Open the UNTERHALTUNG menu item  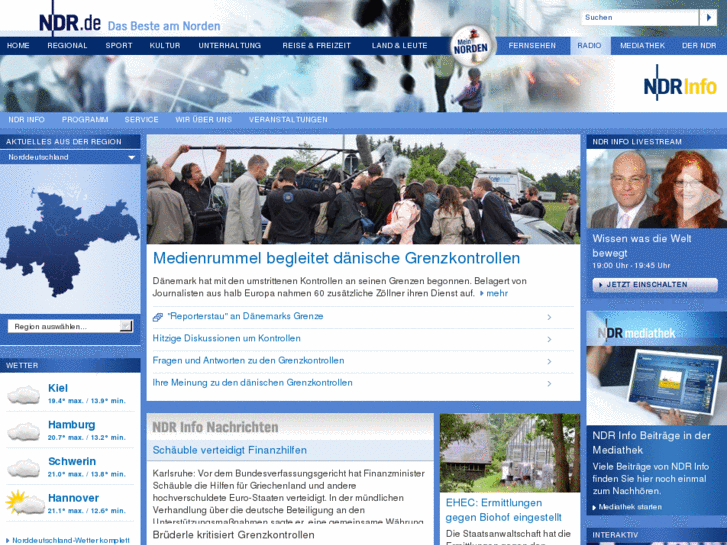click(x=230, y=45)
